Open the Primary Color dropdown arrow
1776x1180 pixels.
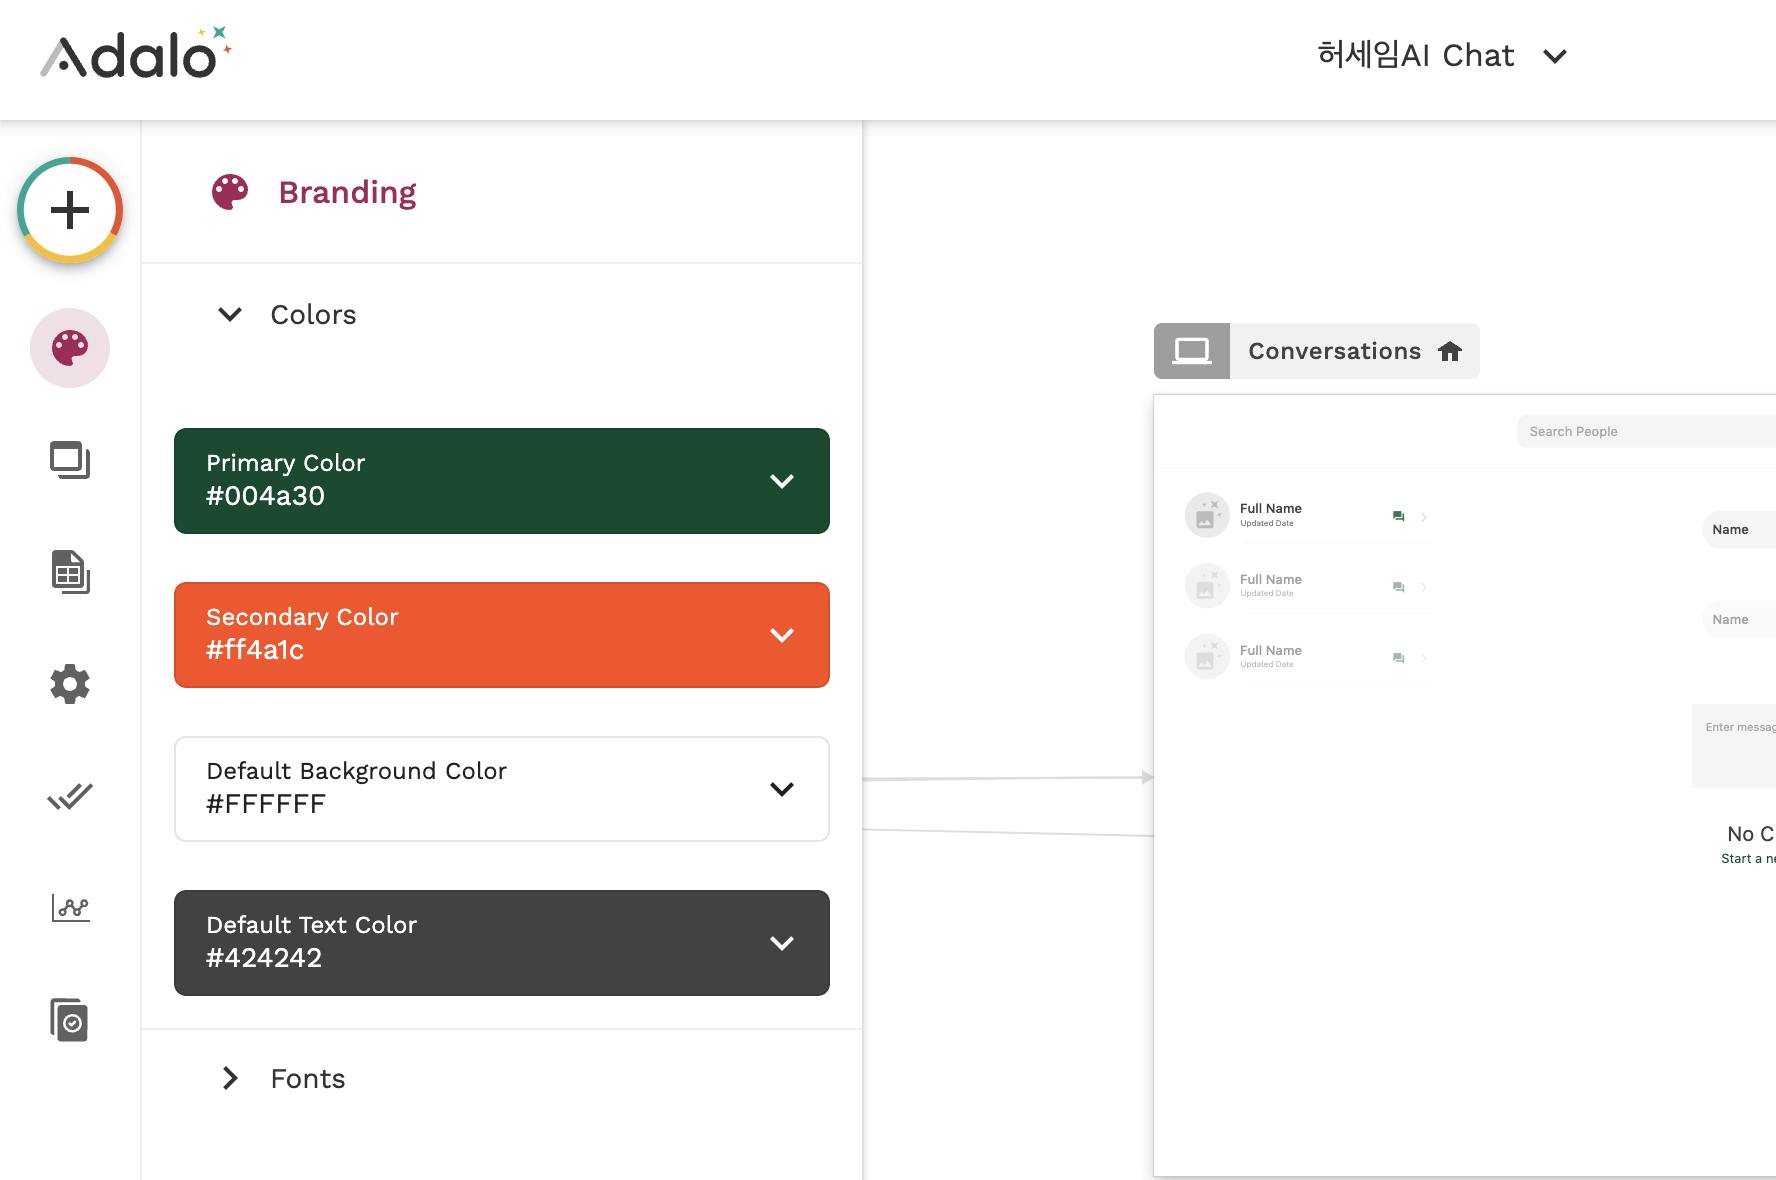[x=782, y=481]
